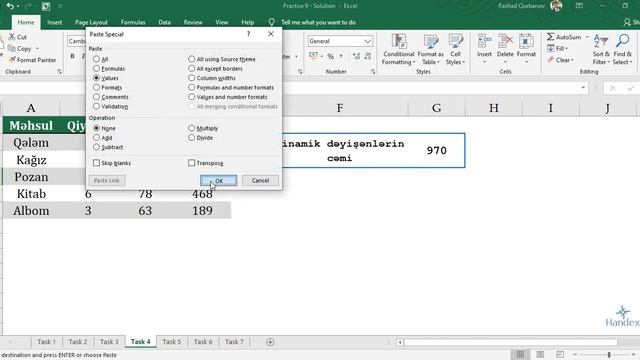The width and height of the screenshot is (640, 360).
Task: Click the Copy icon in Clipboard group
Action: point(12,49)
